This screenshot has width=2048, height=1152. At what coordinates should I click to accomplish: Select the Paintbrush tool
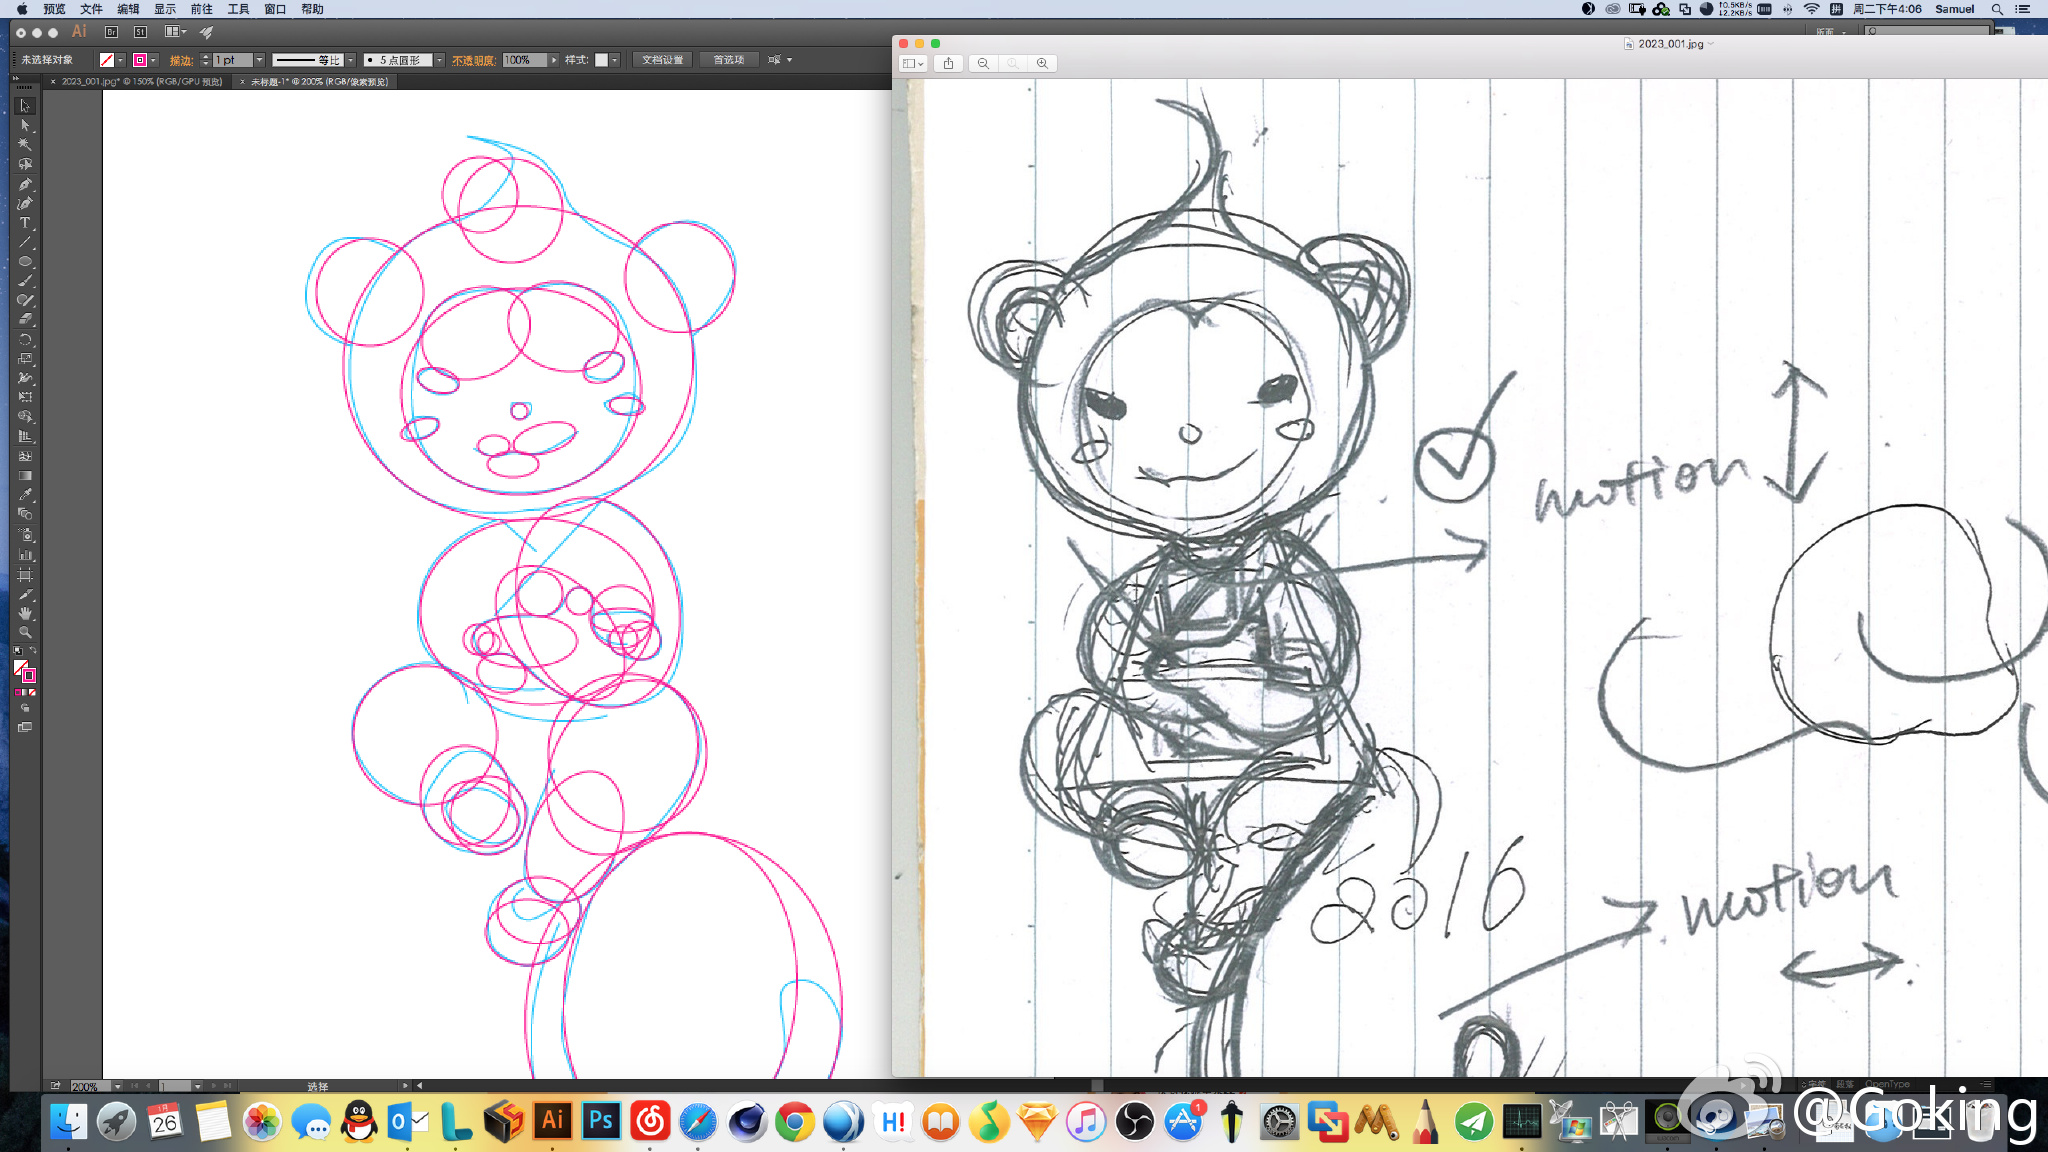[x=25, y=281]
